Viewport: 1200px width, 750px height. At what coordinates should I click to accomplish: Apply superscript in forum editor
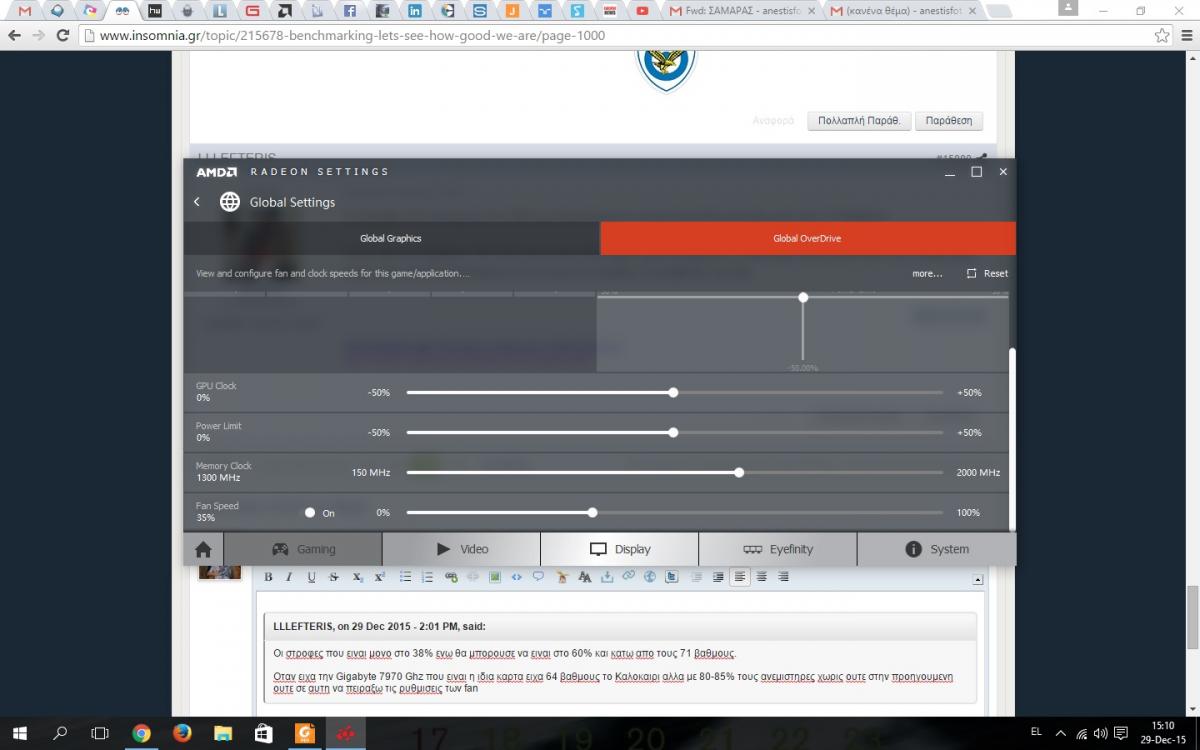pyautogui.click(x=380, y=577)
